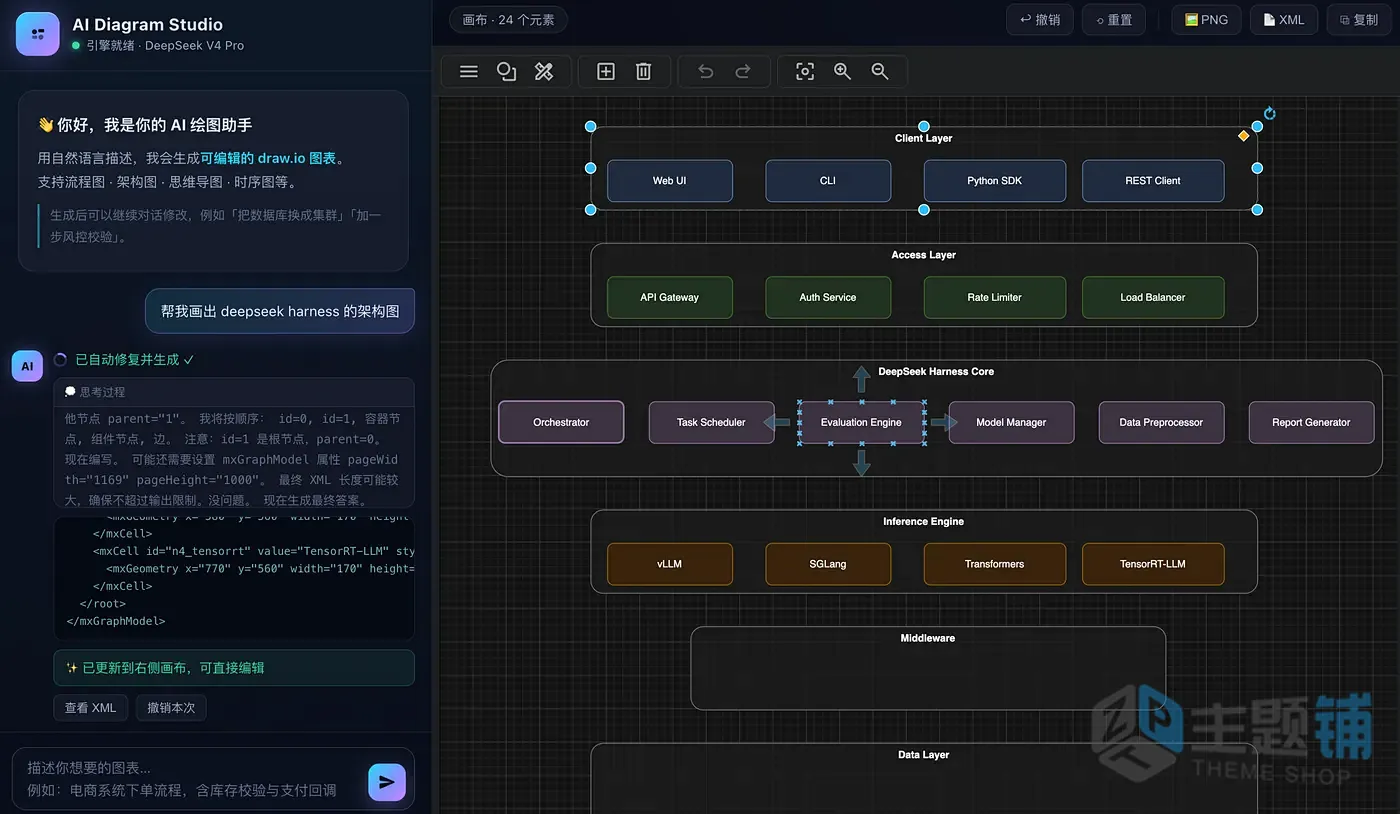
Task: Click the 已自动修复并生成 status text
Action: (x=134, y=360)
